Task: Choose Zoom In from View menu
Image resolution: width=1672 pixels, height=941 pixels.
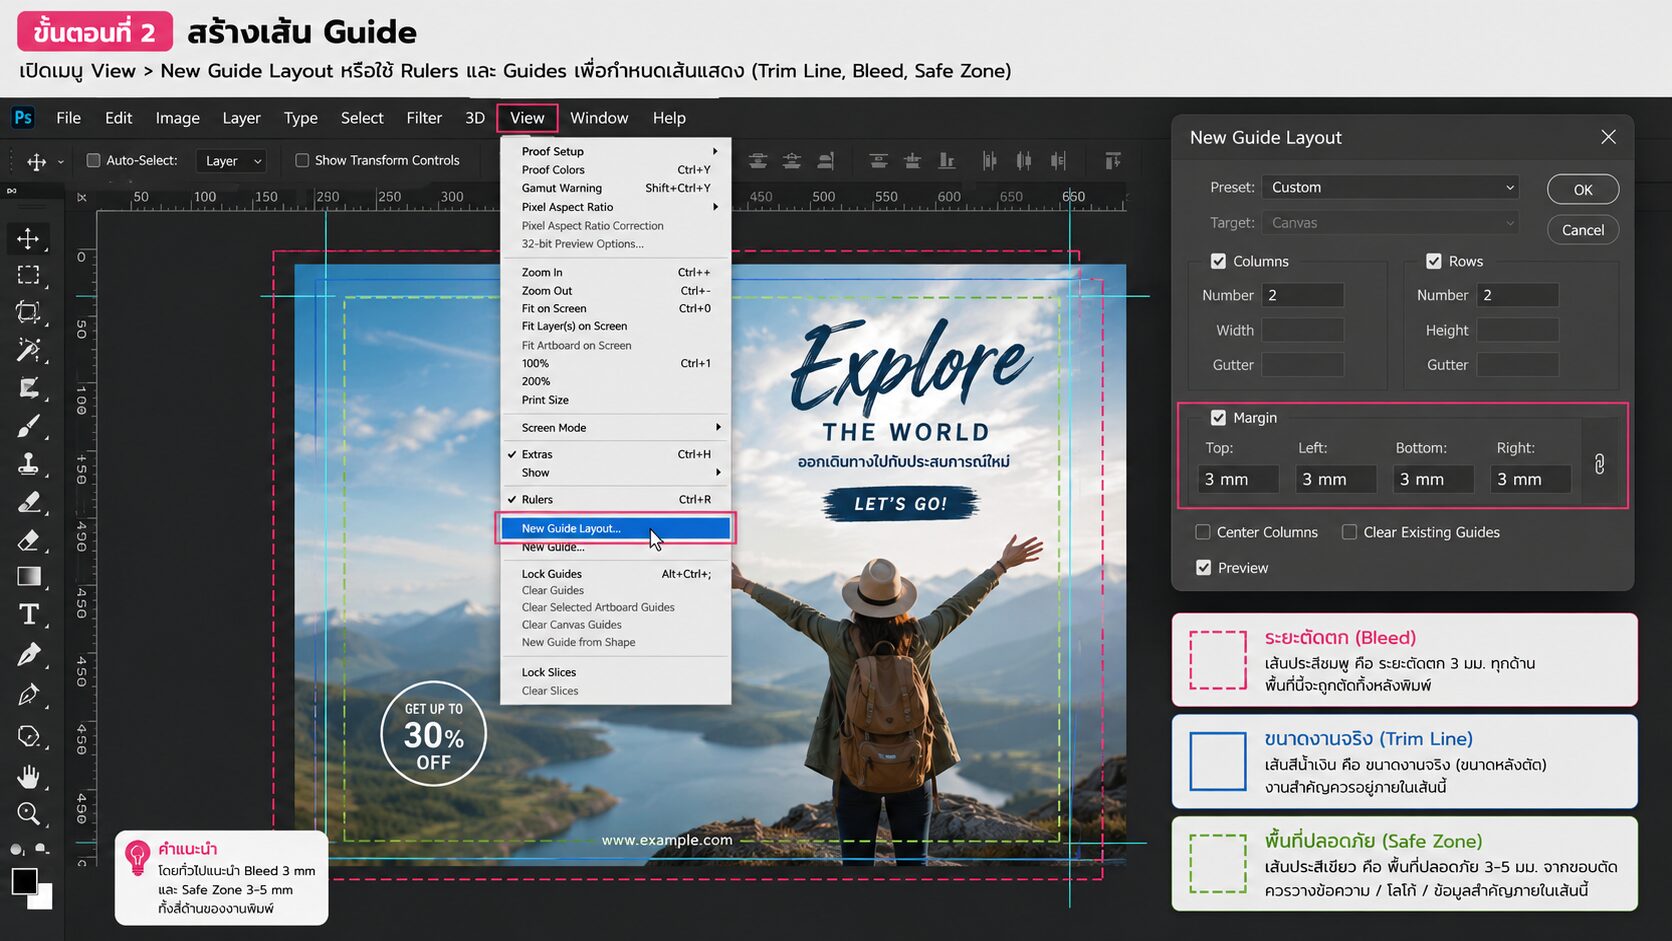Action: point(615,272)
